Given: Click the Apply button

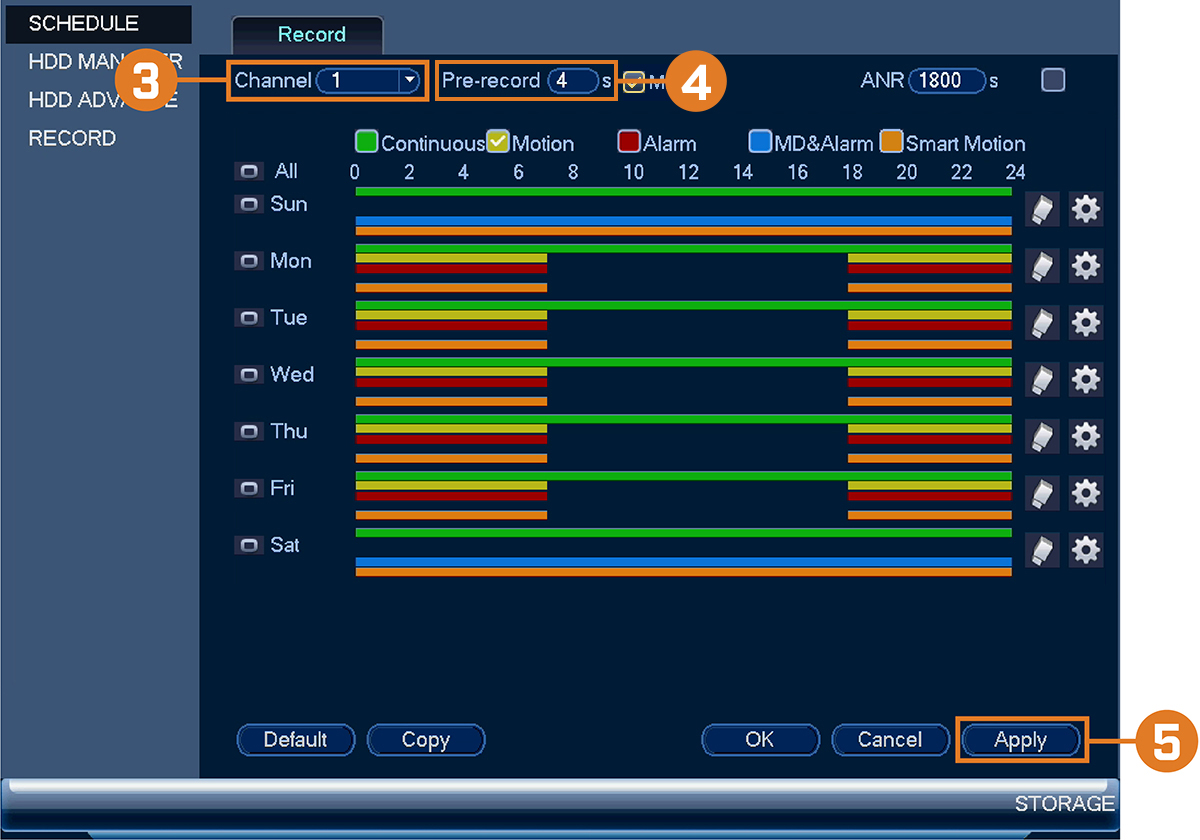Looking at the screenshot, I should click(x=1021, y=740).
